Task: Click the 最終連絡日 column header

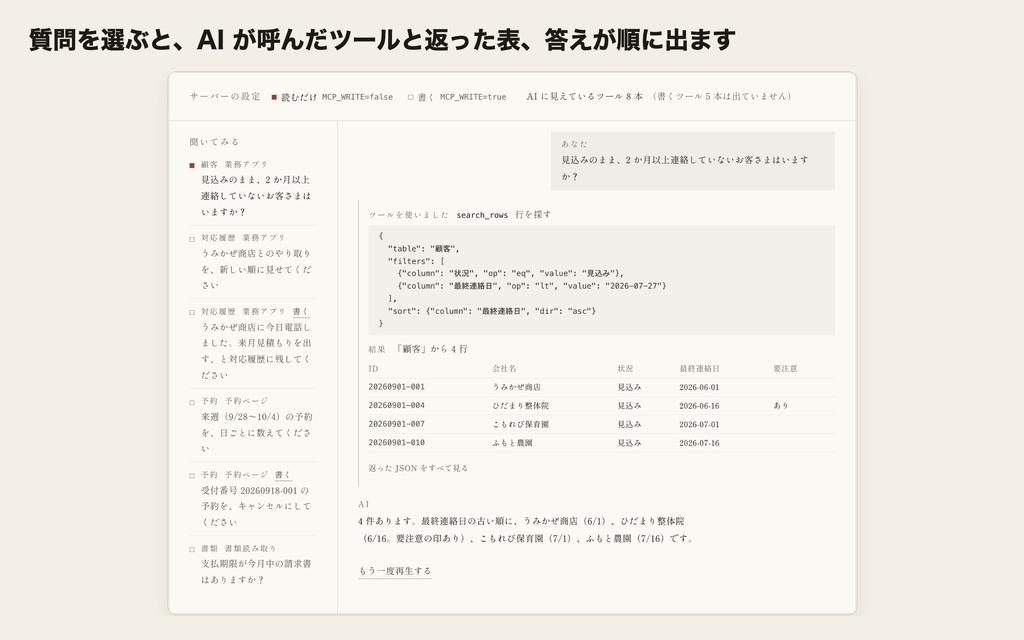Action: (699, 369)
